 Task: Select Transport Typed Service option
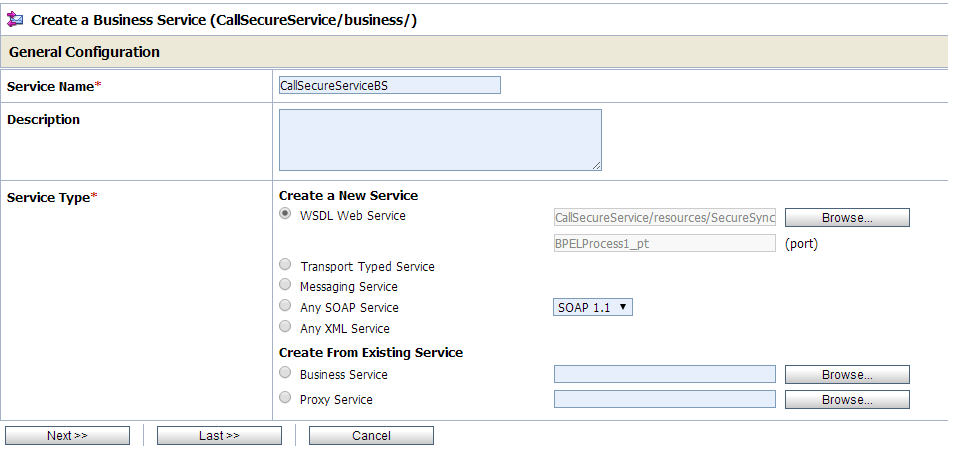(285, 265)
